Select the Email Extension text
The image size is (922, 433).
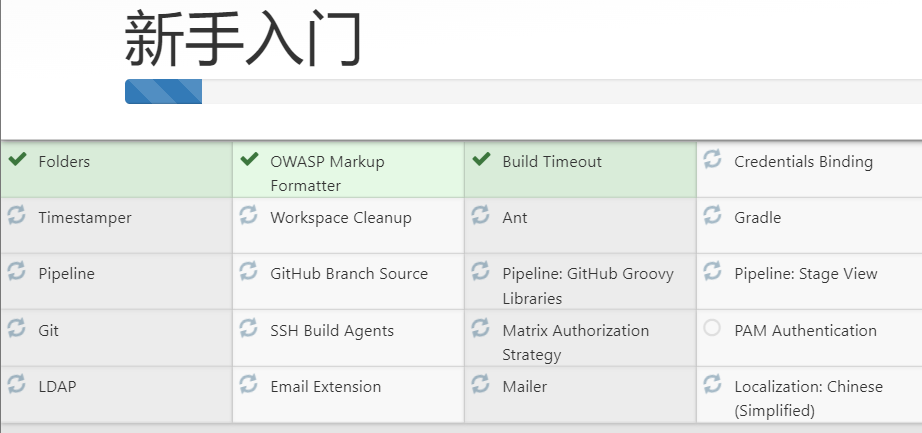326,387
